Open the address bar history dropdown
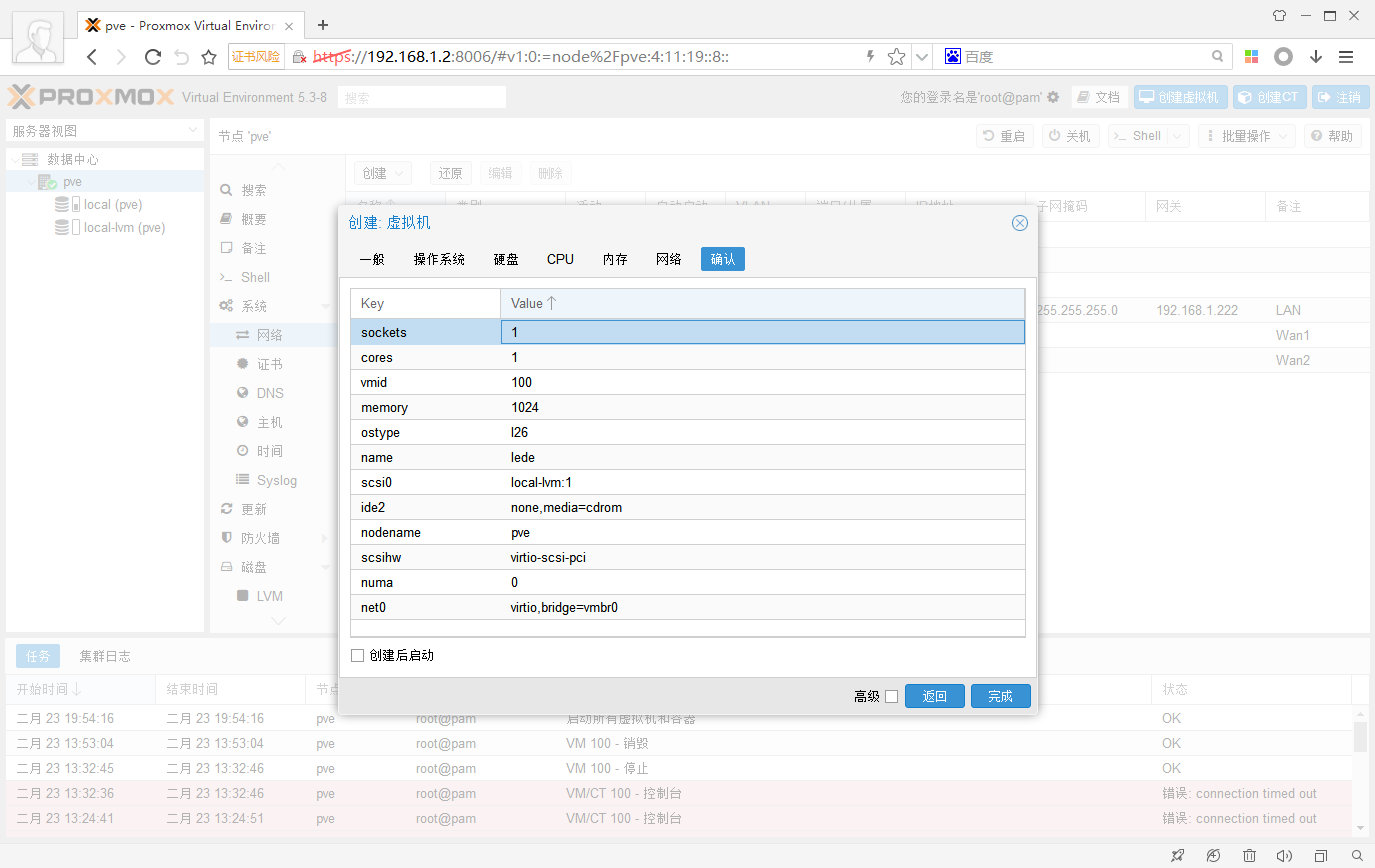This screenshot has height=868, width=1375. [922, 57]
